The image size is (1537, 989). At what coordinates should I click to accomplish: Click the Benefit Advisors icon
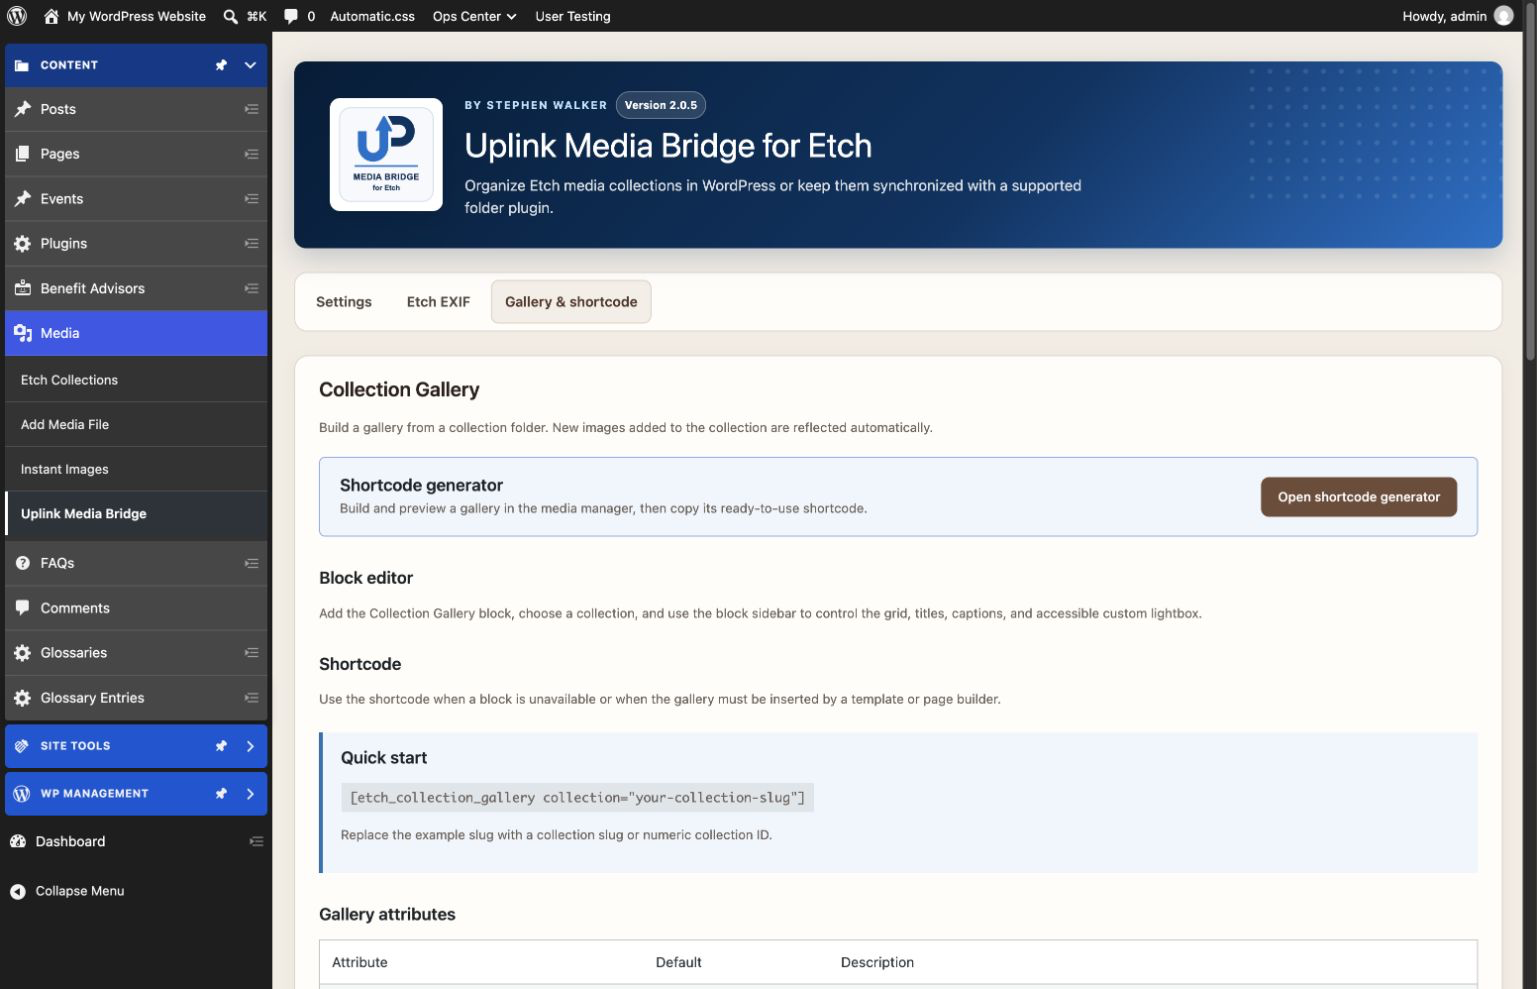click(22, 288)
